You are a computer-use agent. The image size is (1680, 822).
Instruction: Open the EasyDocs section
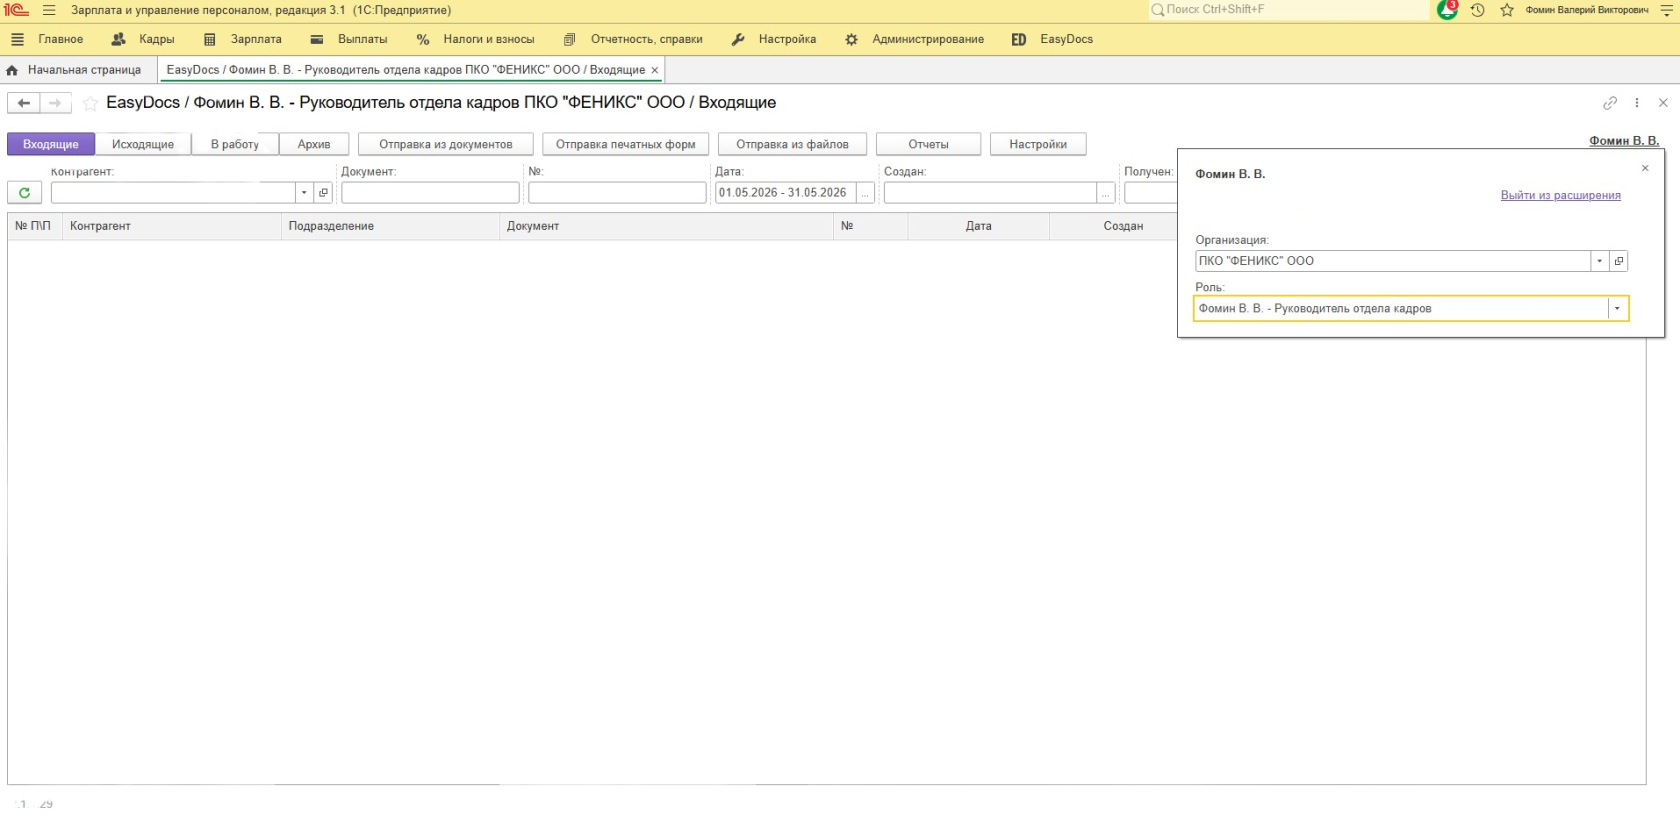click(1066, 40)
